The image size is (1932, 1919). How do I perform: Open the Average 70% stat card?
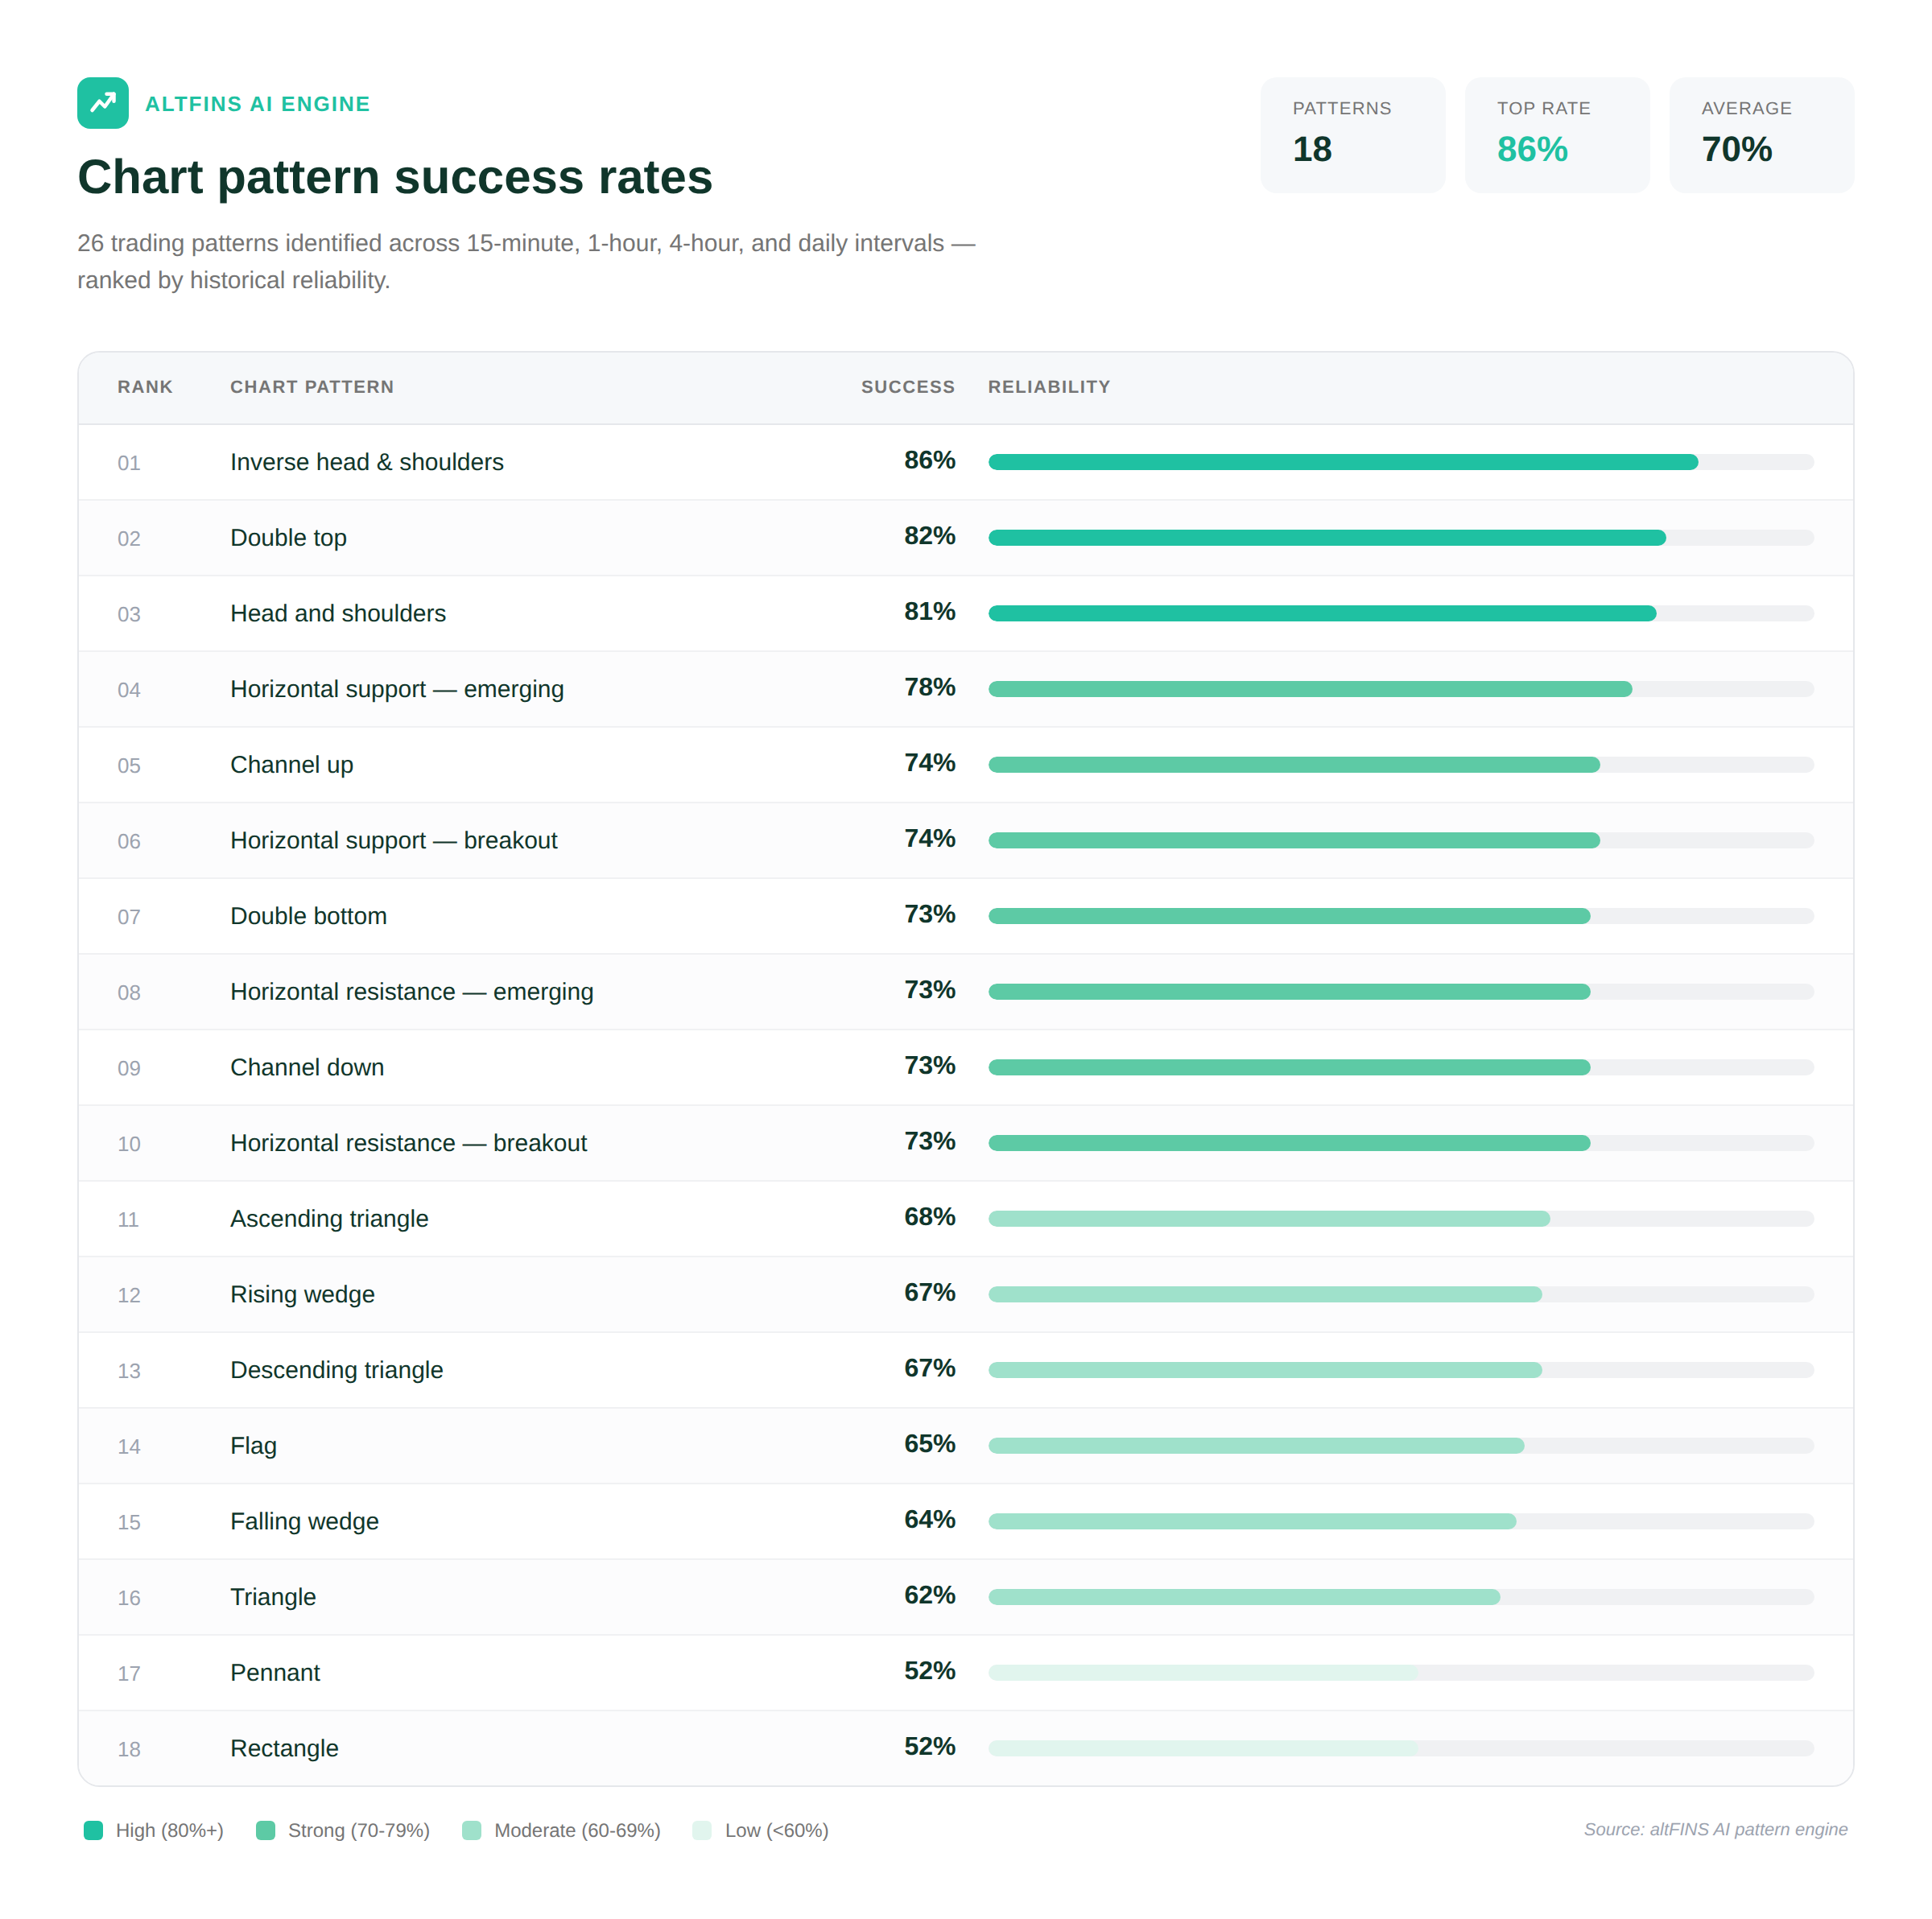pyautogui.click(x=1761, y=135)
